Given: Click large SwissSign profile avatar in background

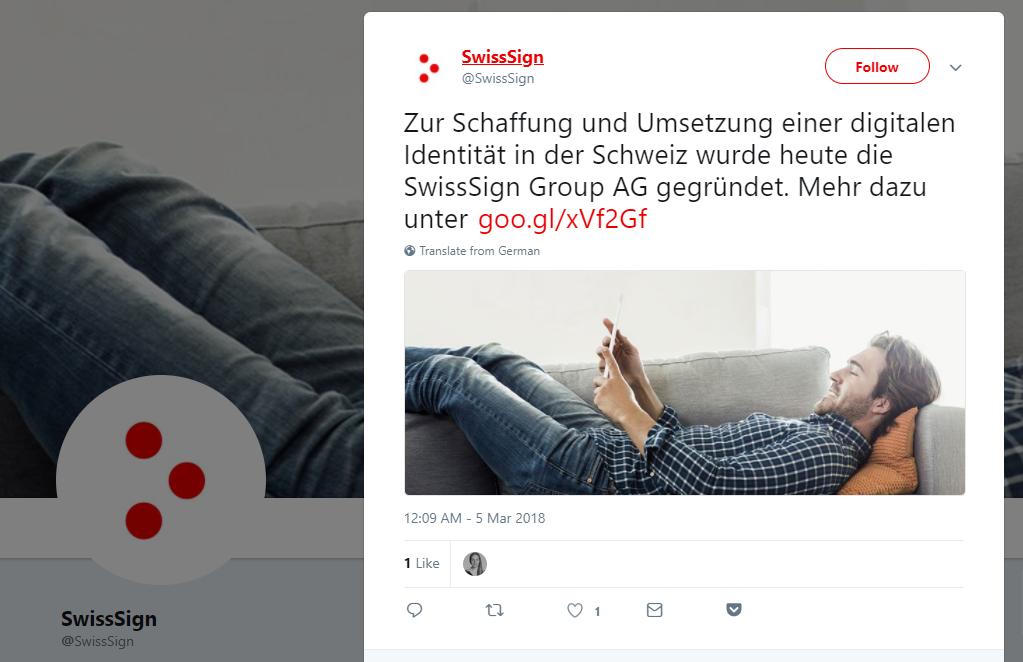Looking at the screenshot, I should point(161,480).
